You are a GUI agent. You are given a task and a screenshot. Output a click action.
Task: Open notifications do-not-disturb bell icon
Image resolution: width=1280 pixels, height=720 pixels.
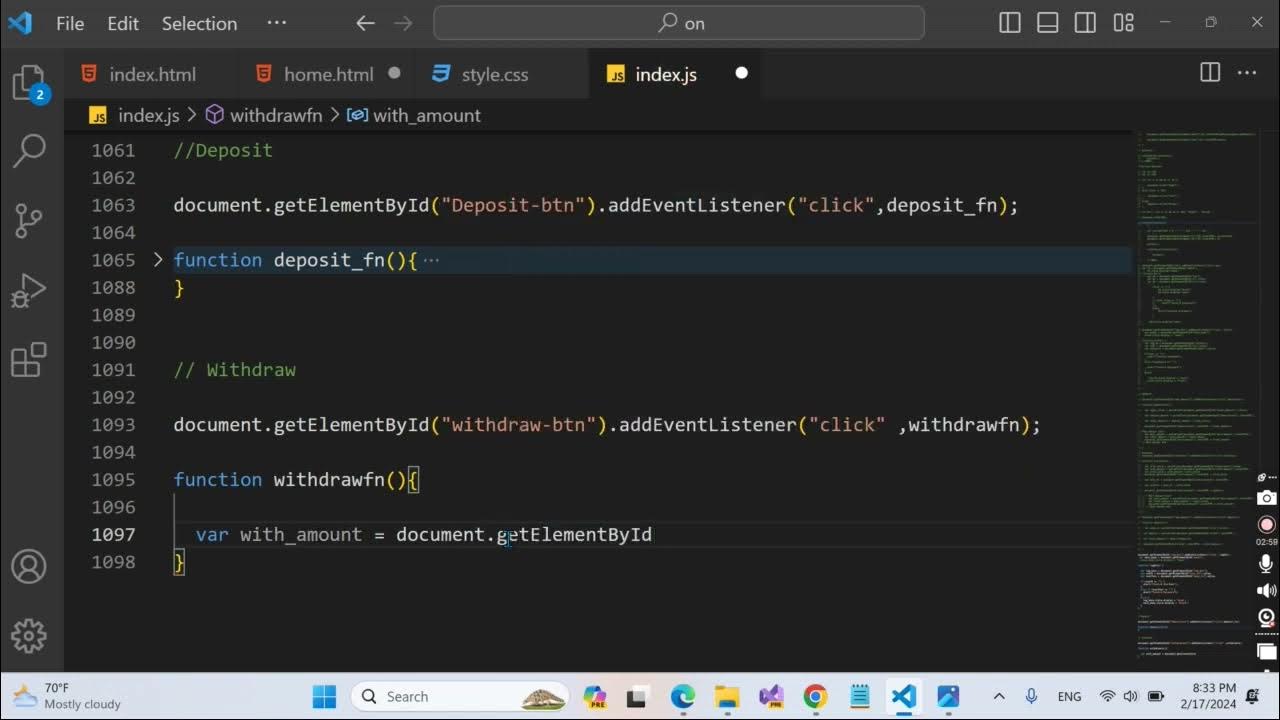tap(1253, 696)
